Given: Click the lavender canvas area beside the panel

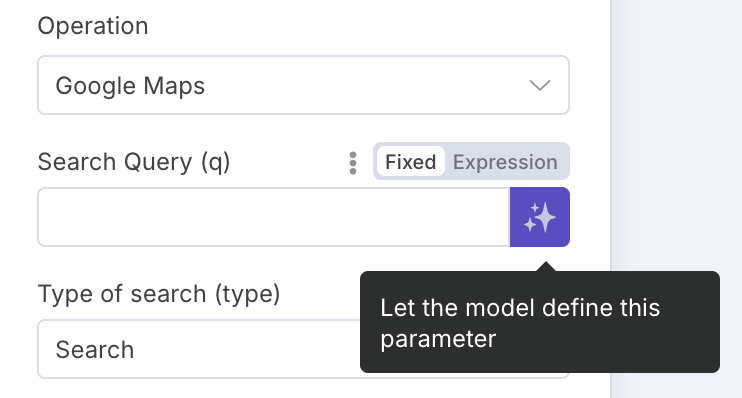Looking at the screenshot, I should pyautogui.click(x=677, y=142).
